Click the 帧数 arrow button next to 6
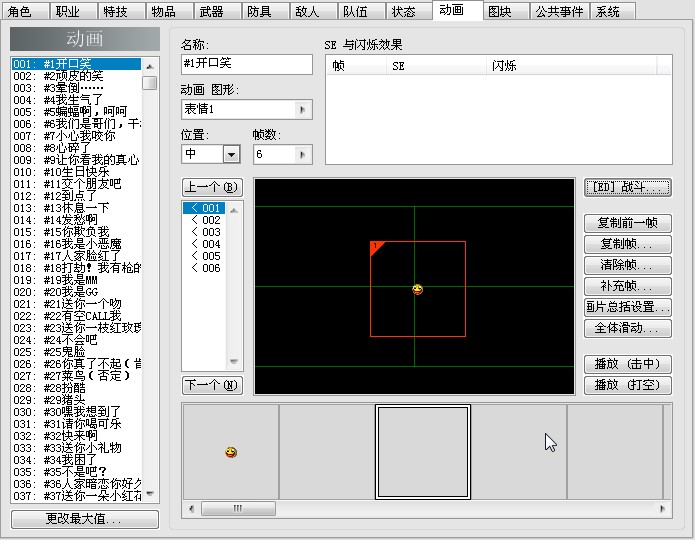Image resolution: width=695 pixels, height=540 pixels. point(303,155)
